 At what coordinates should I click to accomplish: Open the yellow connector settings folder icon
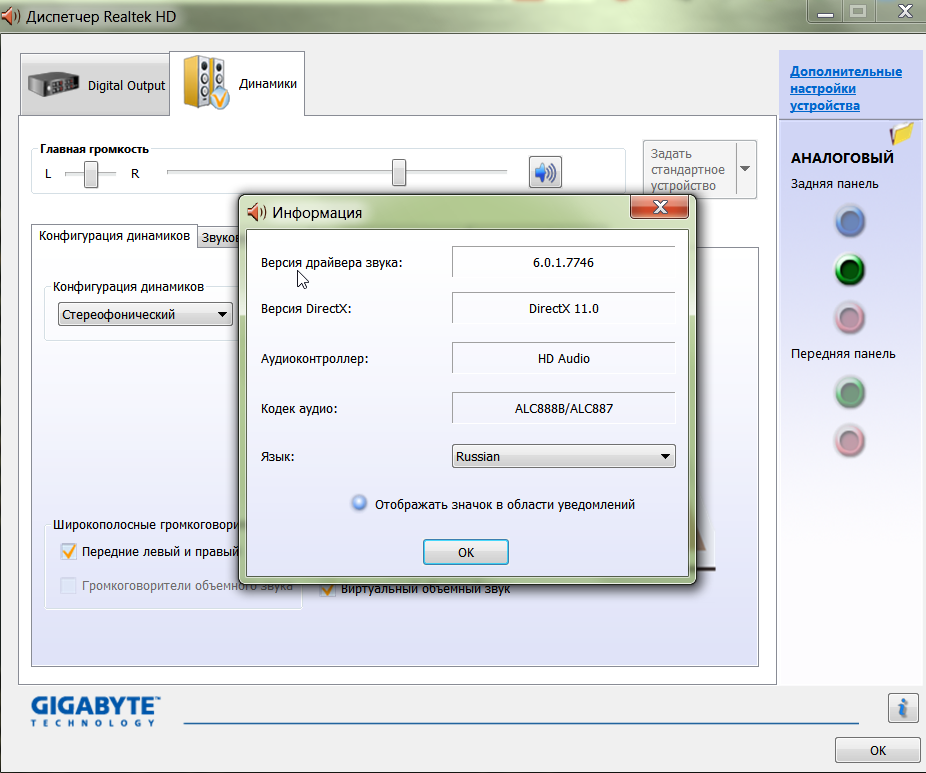point(901,134)
